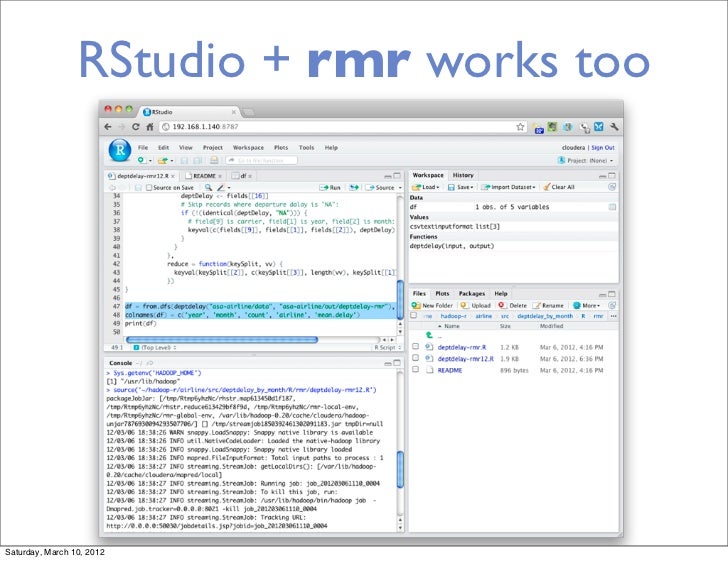The width and height of the screenshot is (728, 561).
Task: Click the Clear All workspace button
Action: click(x=559, y=187)
